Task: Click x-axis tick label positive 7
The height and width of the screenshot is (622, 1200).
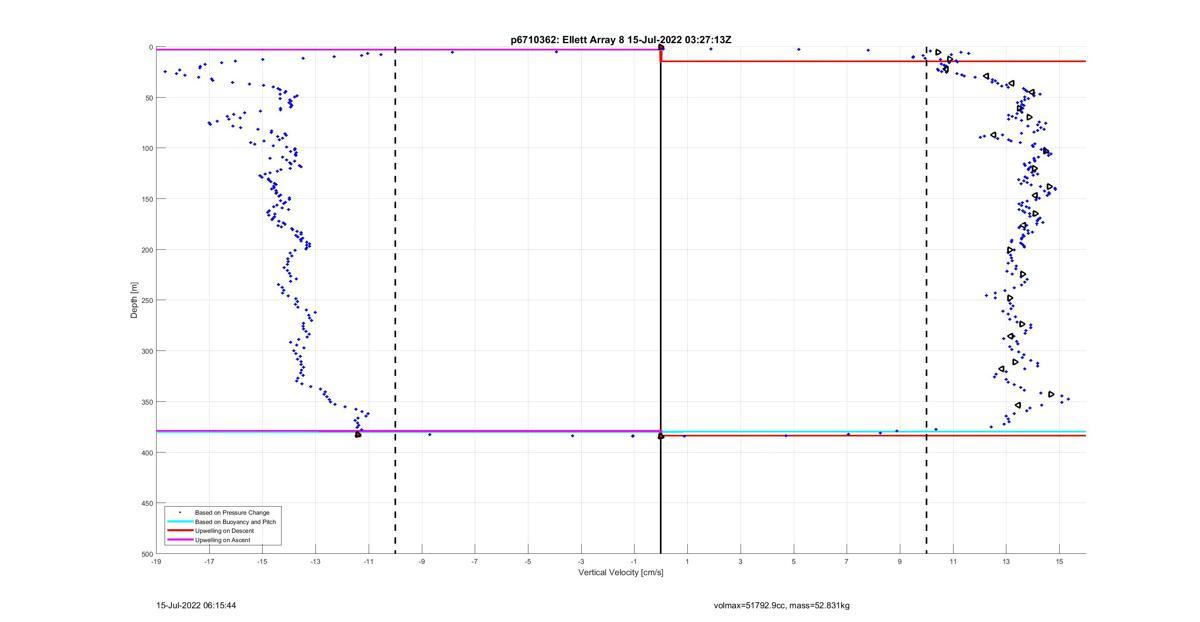Action: pos(847,561)
